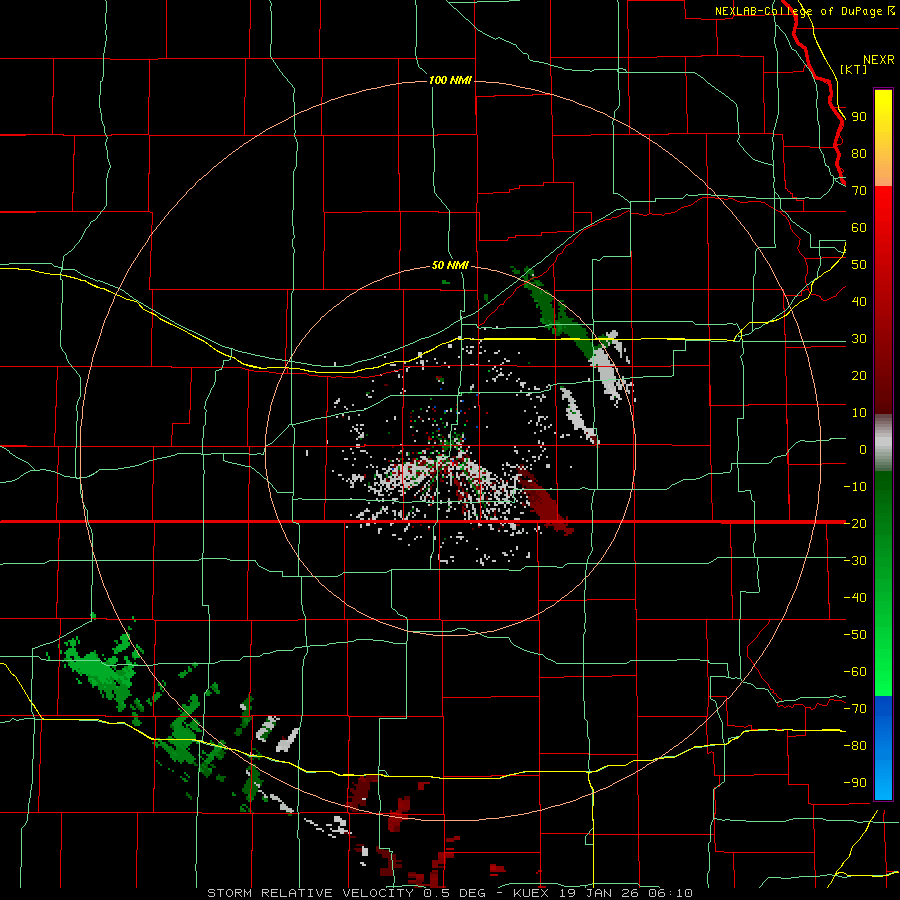Click the 30 value on the velocity scale
Screen dimensions: 900x900
click(x=859, y=339)
